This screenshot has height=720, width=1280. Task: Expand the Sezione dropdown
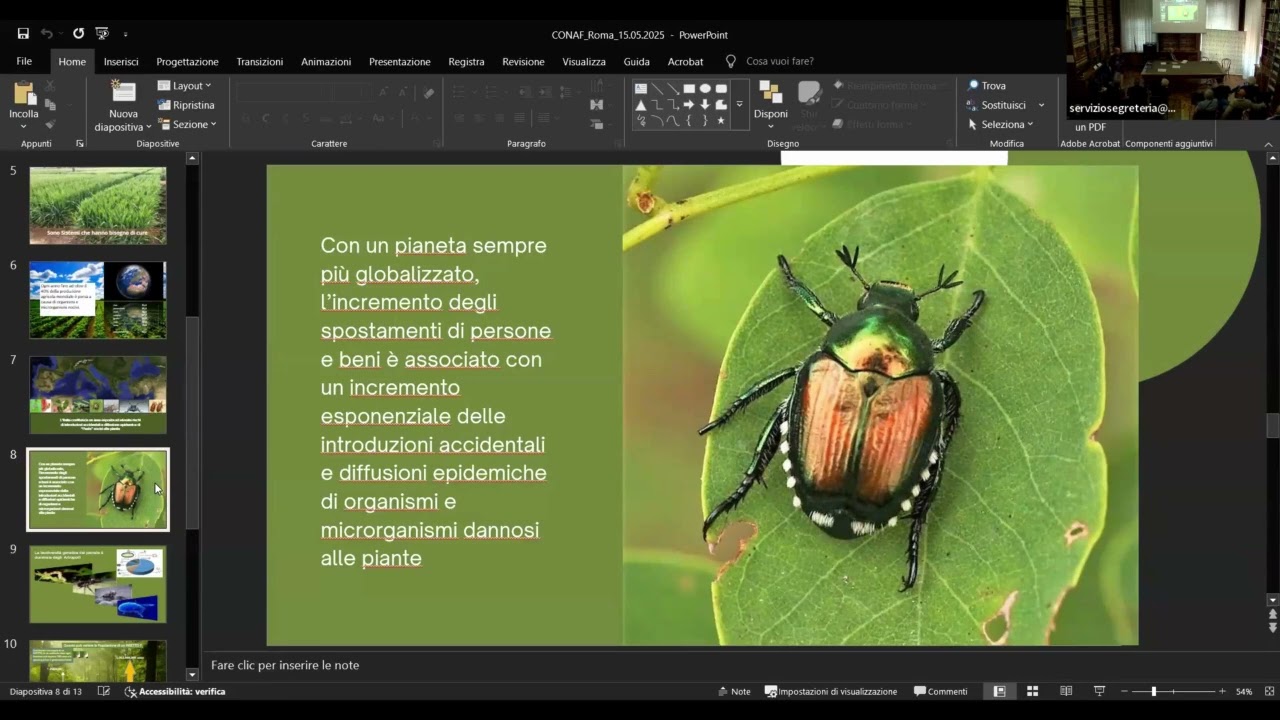(187, 125)
